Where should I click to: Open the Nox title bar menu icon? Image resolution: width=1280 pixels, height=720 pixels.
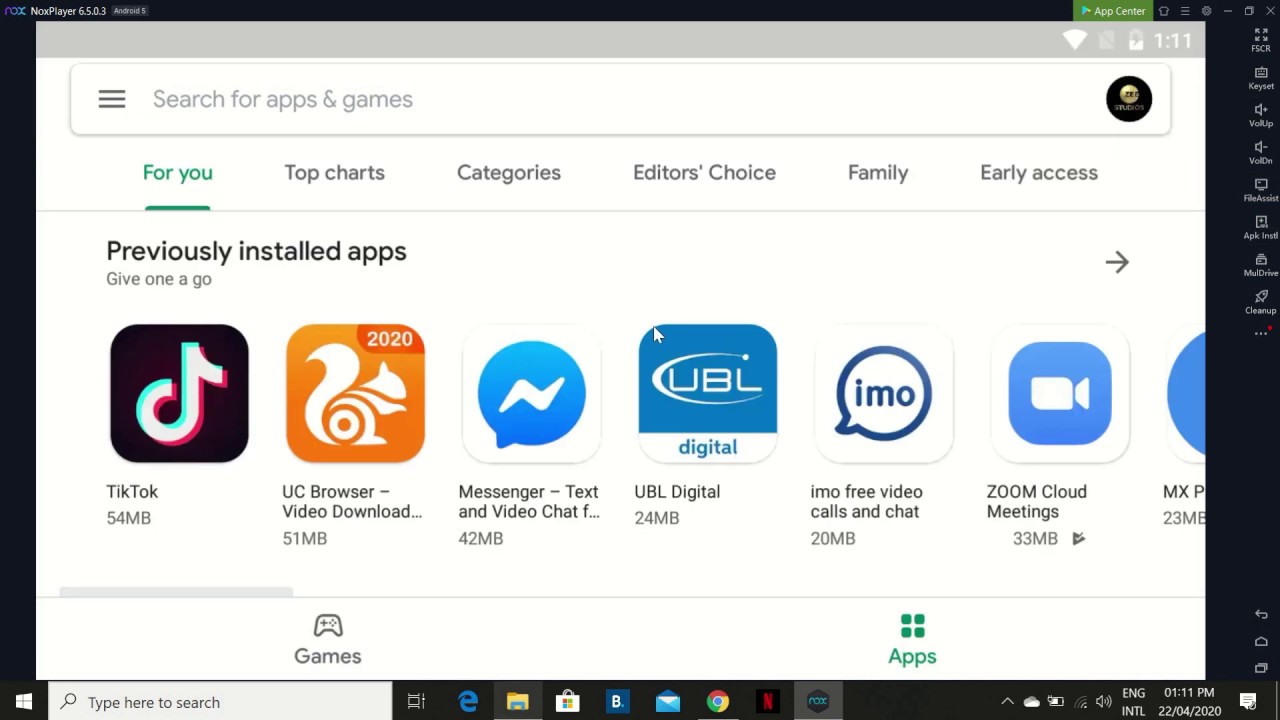(1185, 11)
